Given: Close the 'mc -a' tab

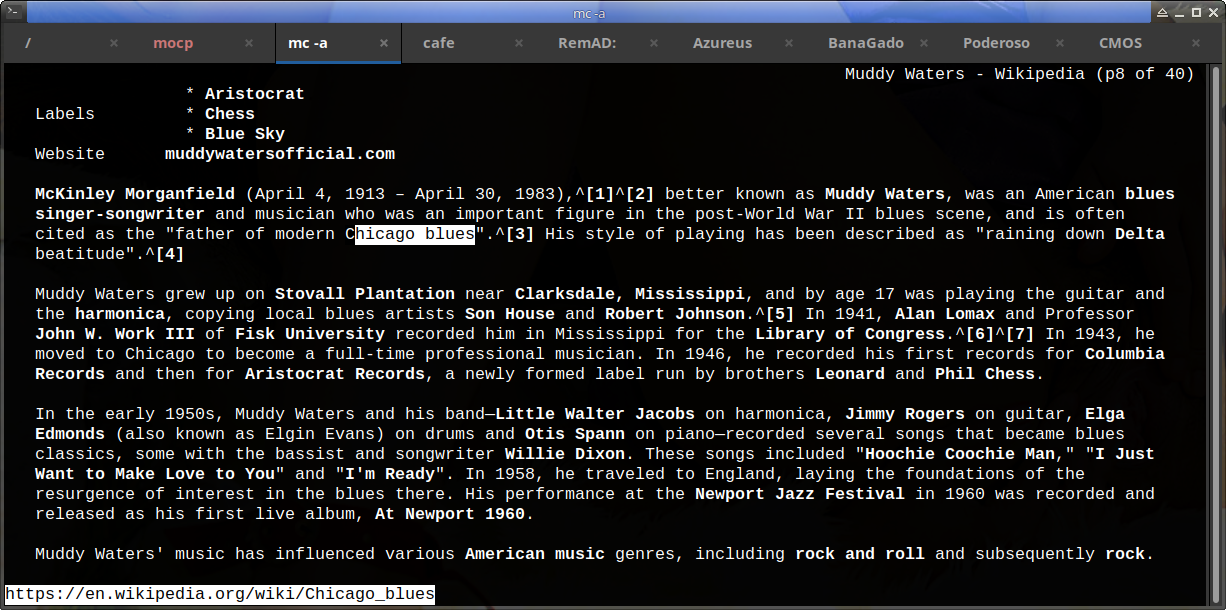Looking at the screenshot, I should pyautogui.click(x=384, y=43).
